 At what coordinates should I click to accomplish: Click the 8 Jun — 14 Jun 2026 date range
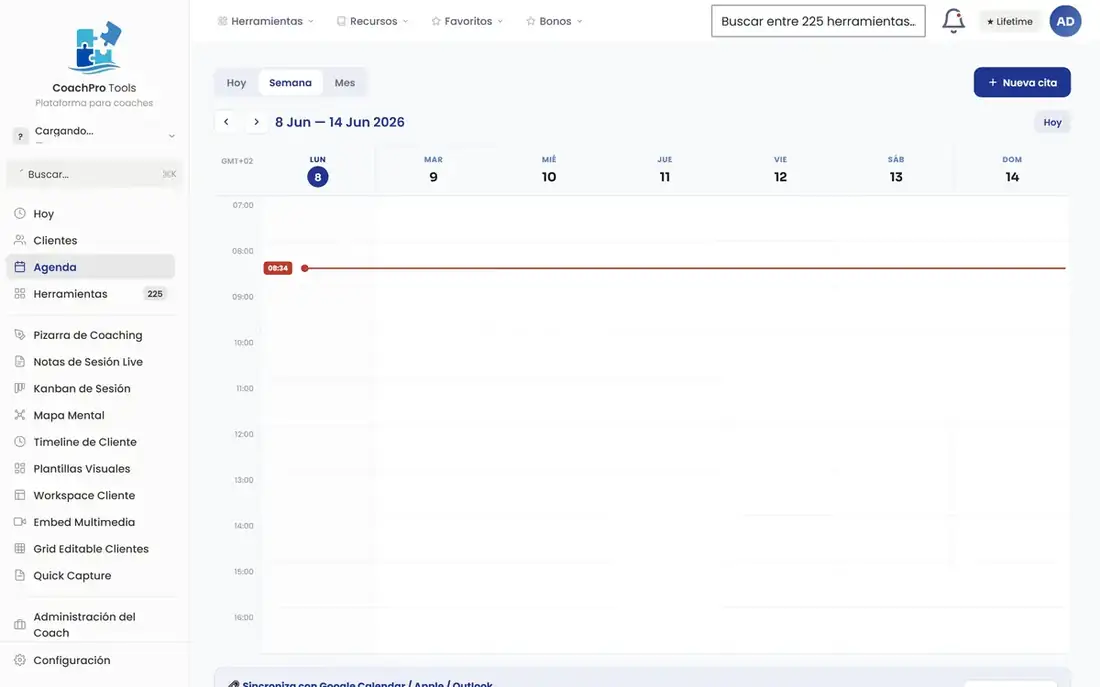pyautogui.click(x=340, y=122)
